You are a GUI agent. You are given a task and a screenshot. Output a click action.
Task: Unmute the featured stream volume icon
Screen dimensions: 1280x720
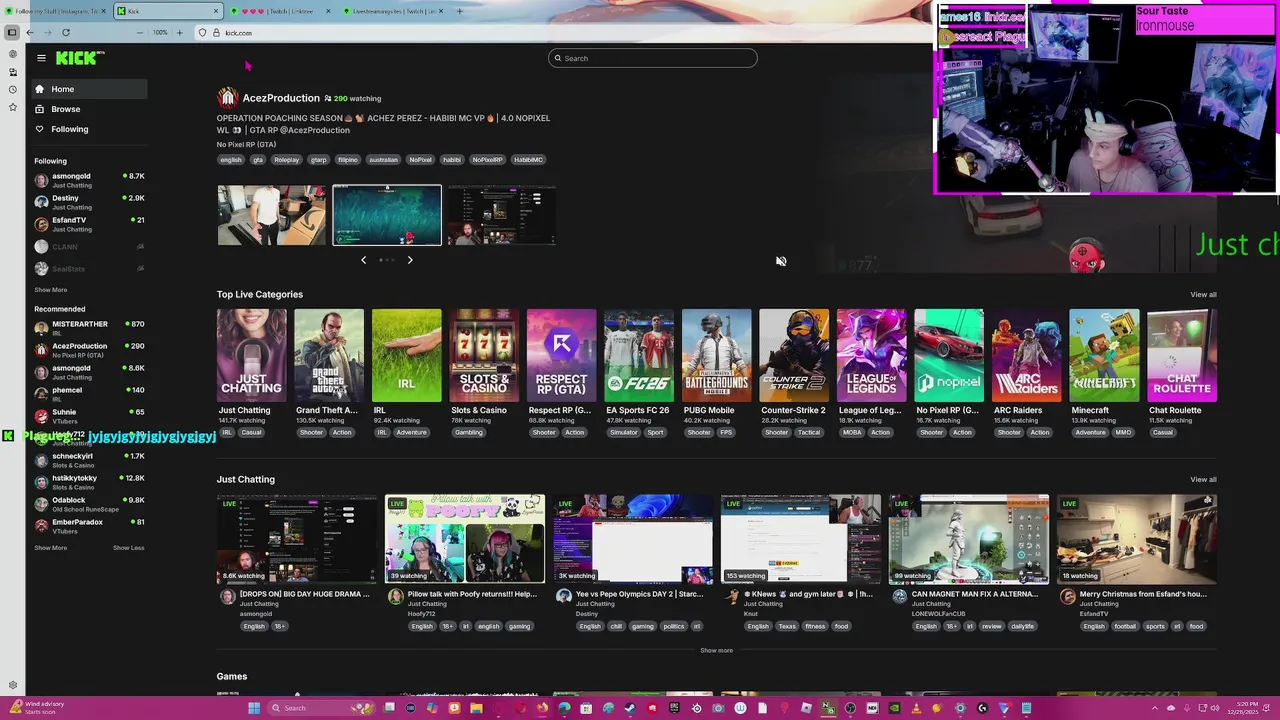[x=781, y=261]
